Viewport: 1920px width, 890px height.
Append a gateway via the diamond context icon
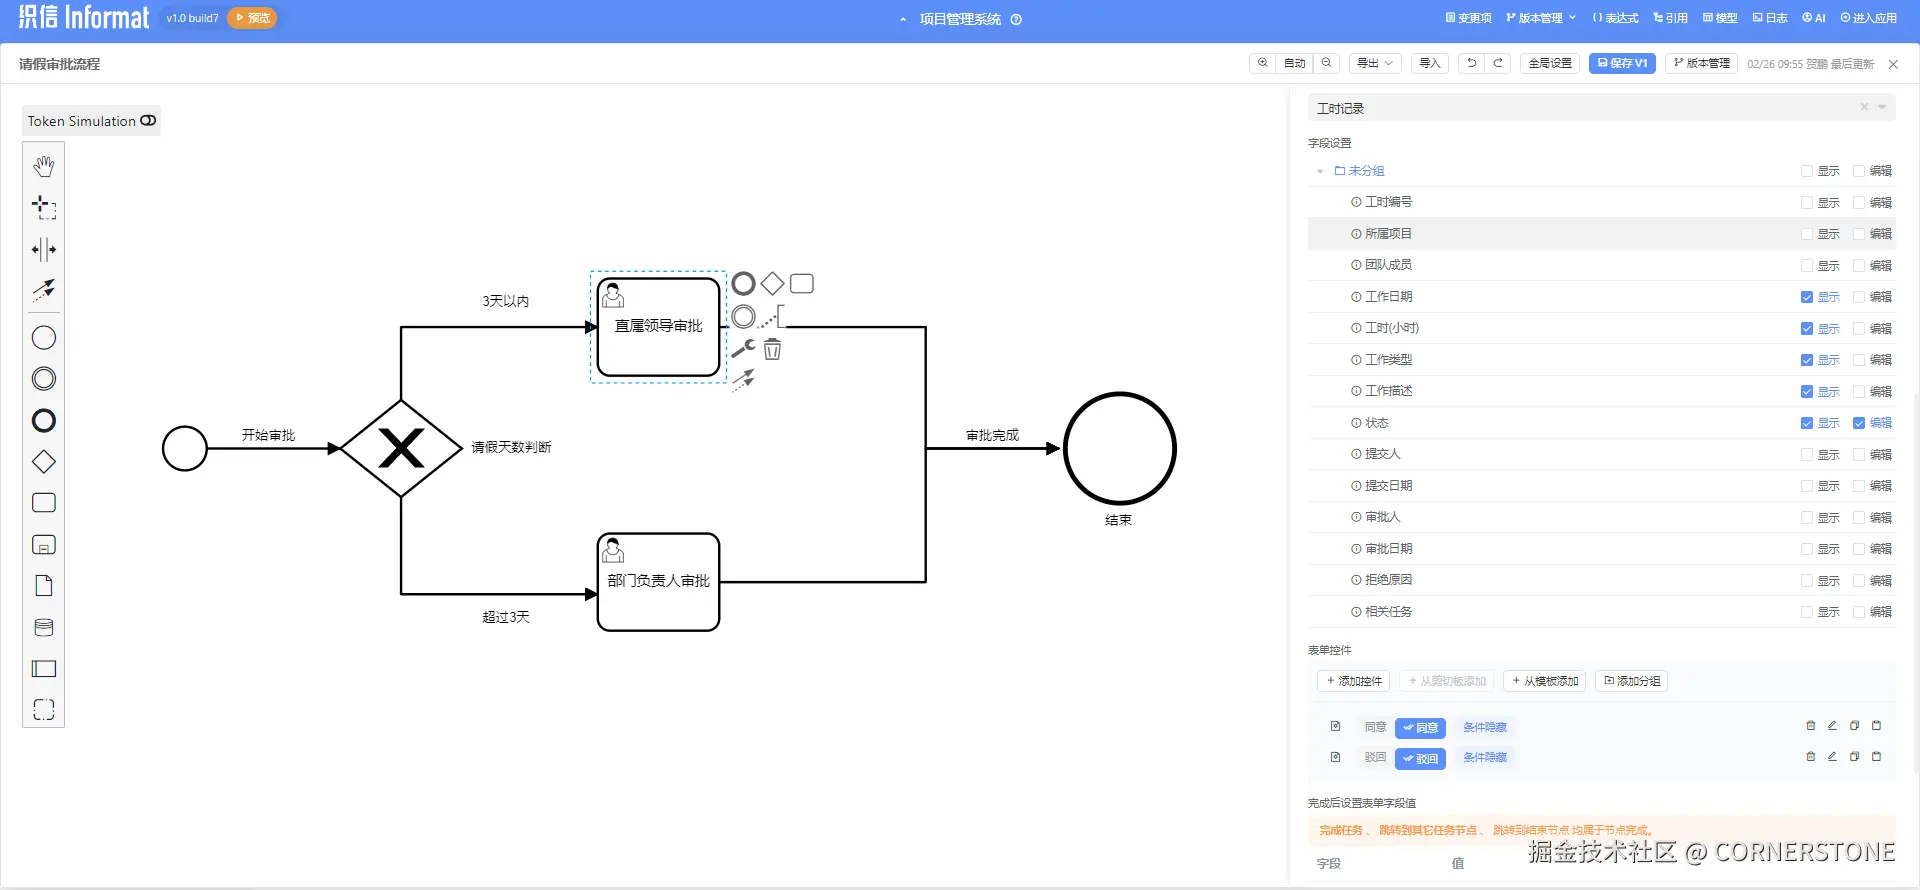(x=772, y=284)
